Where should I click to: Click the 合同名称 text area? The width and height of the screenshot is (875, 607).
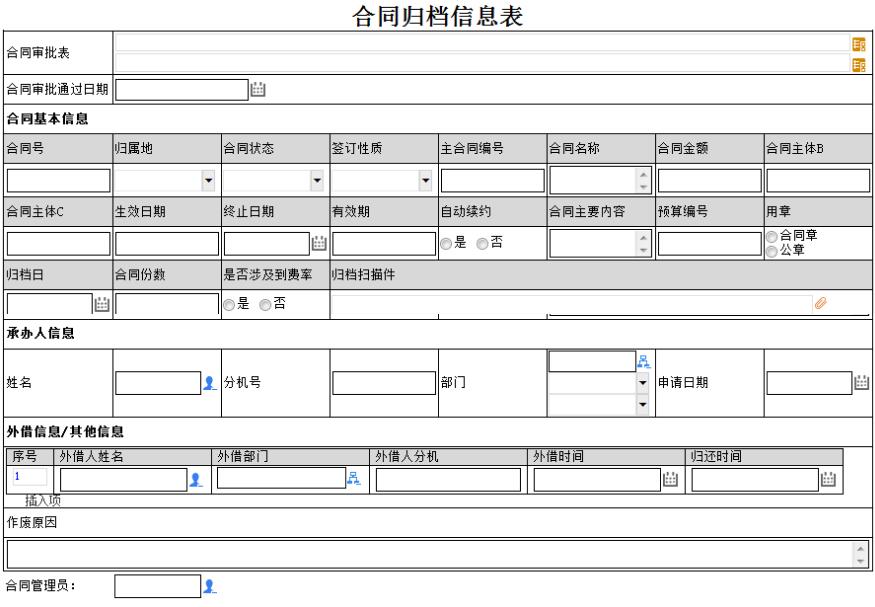coord(592,181)
